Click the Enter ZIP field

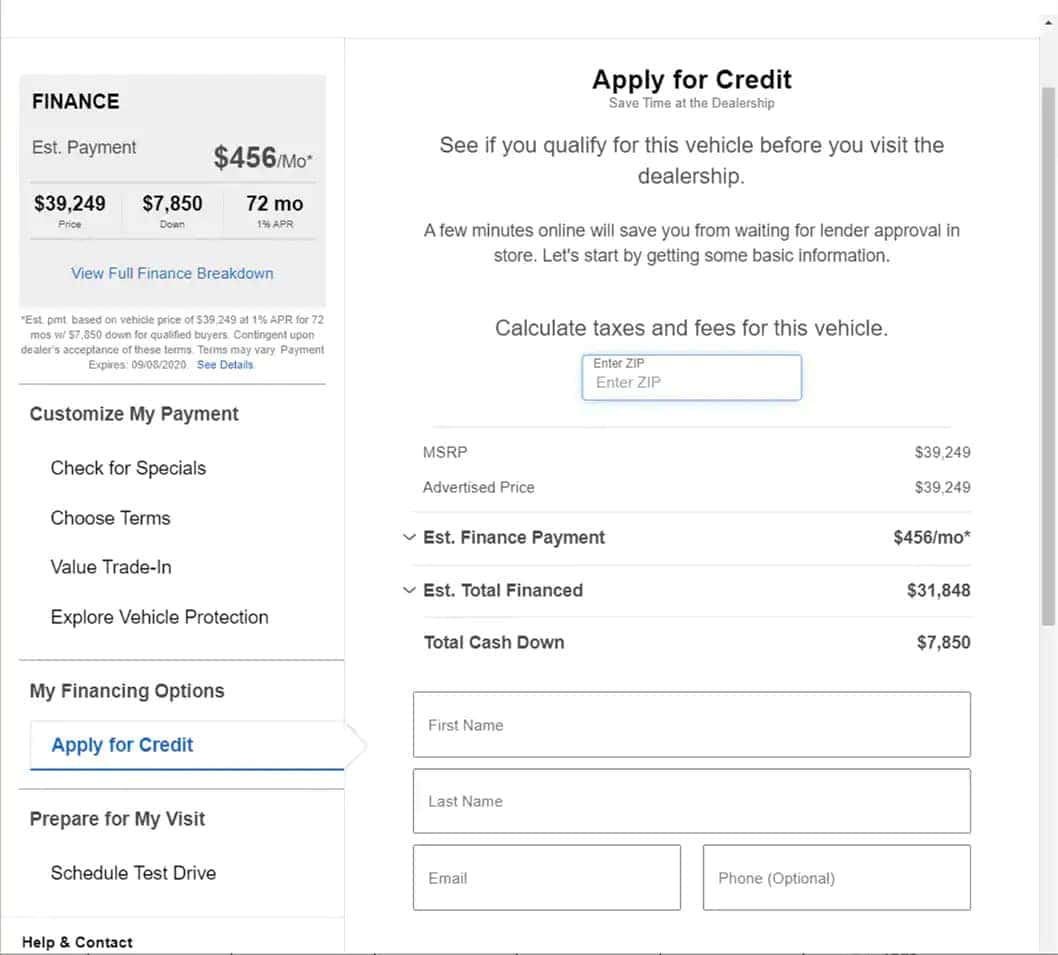(692, 377)
